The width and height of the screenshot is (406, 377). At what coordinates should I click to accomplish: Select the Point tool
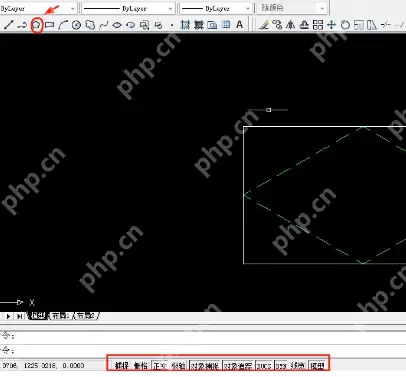(172, 25)
